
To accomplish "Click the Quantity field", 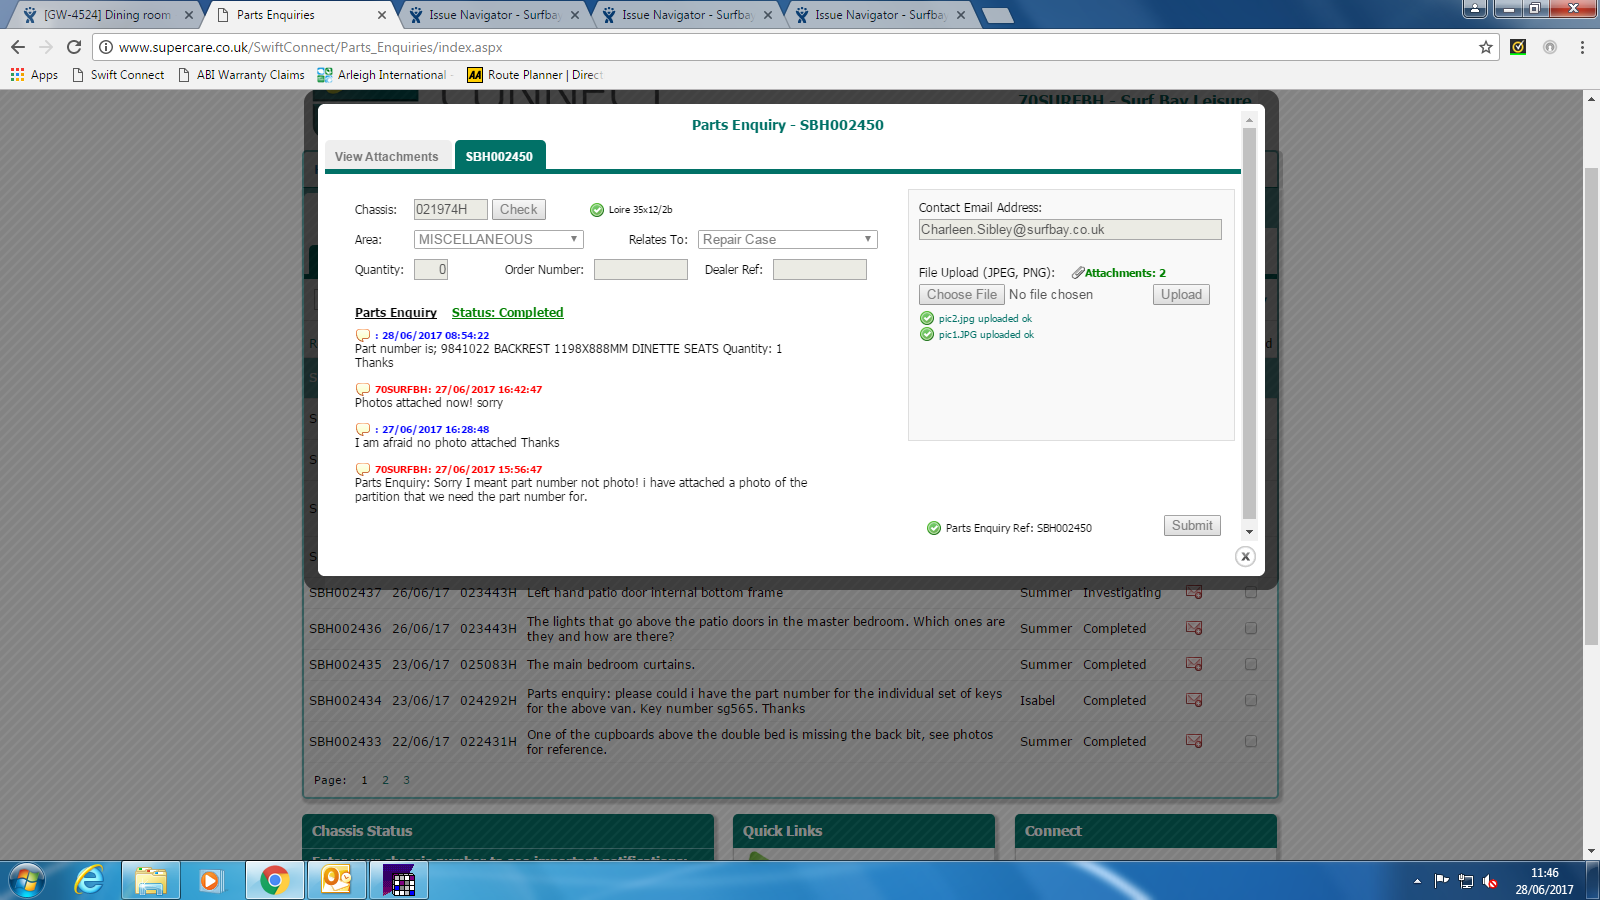I will point(431,270).
